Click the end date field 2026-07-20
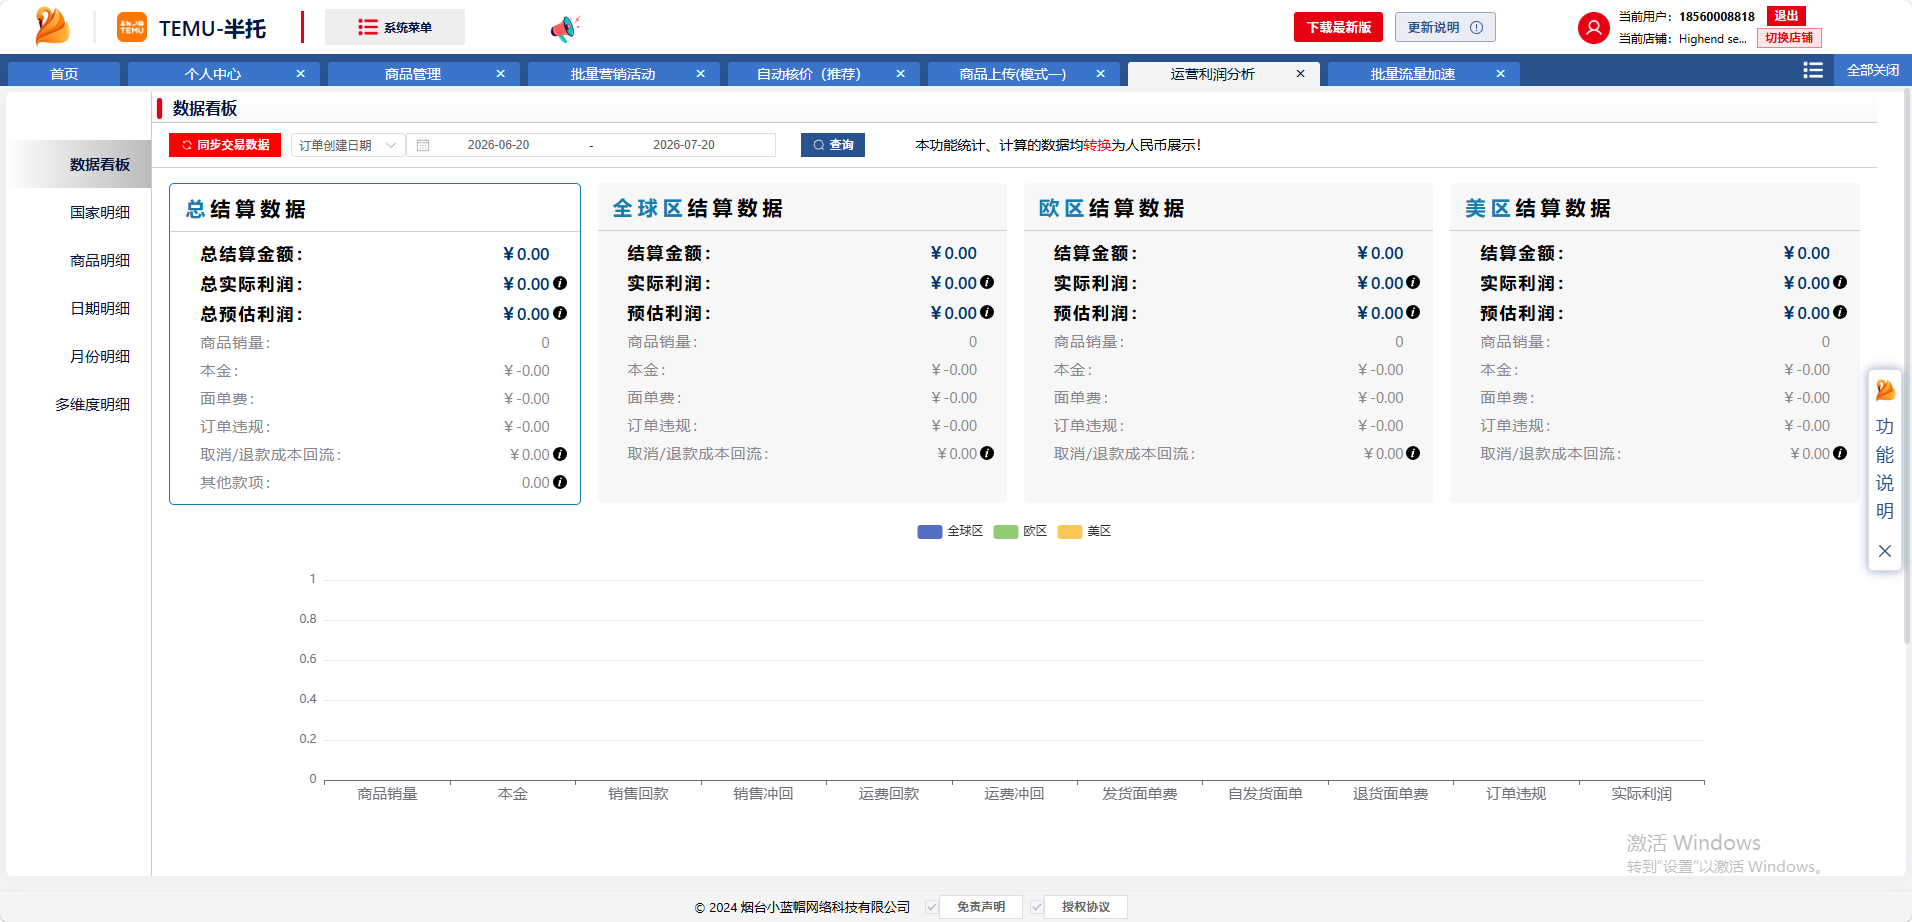 coord(684,145)
